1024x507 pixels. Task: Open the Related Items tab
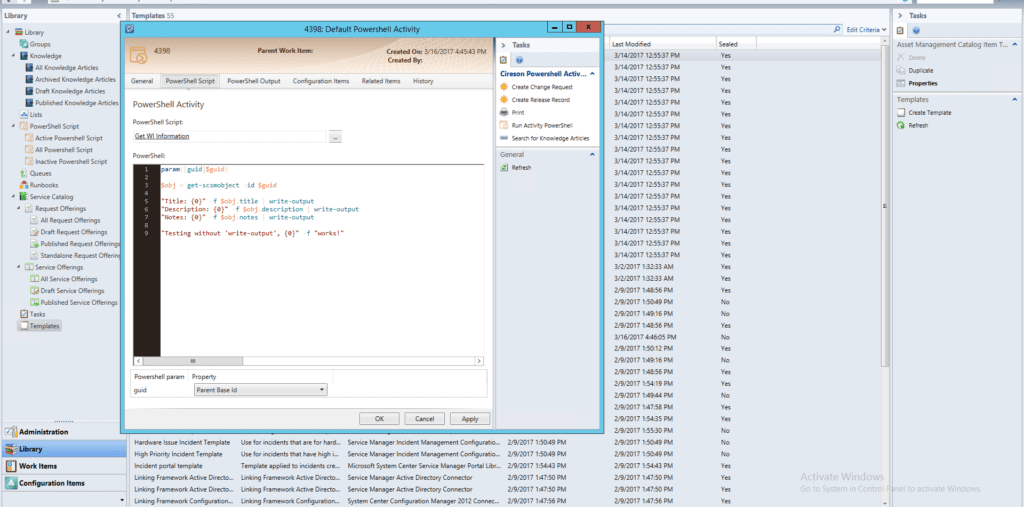pyautogui.click(x=381, y=81)
